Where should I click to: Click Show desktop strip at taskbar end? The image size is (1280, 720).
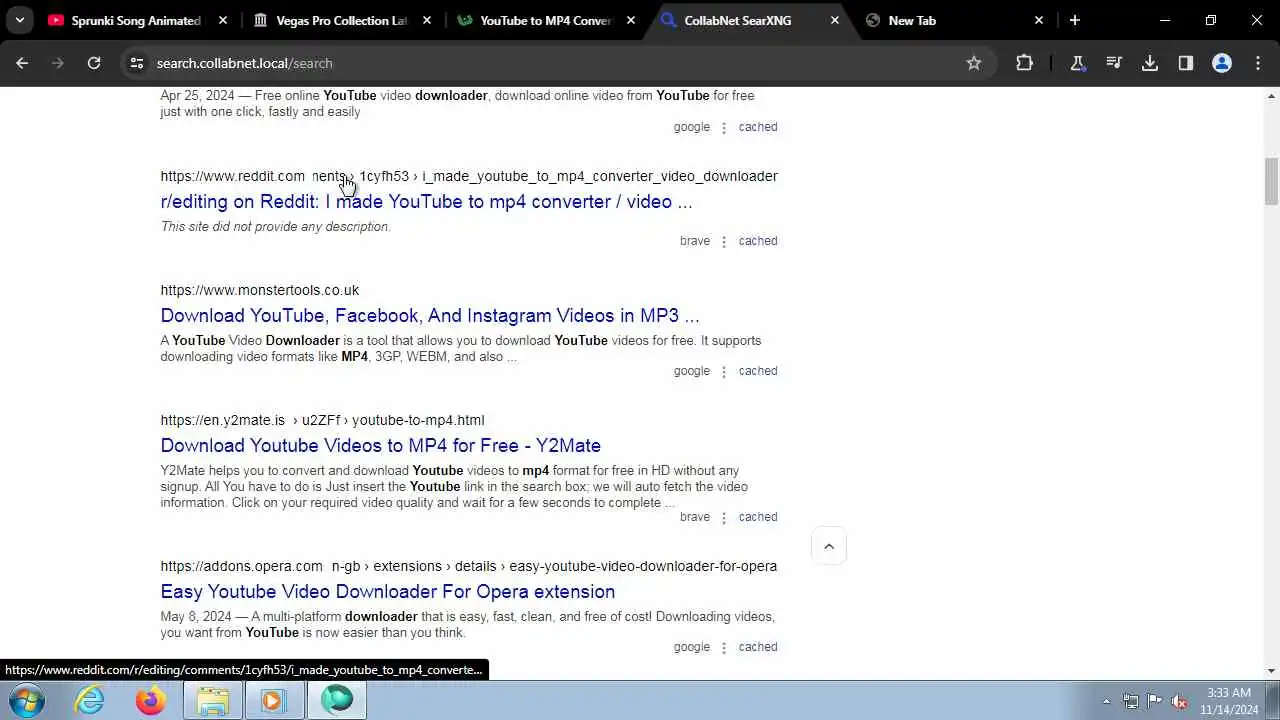click(1274, 700)
